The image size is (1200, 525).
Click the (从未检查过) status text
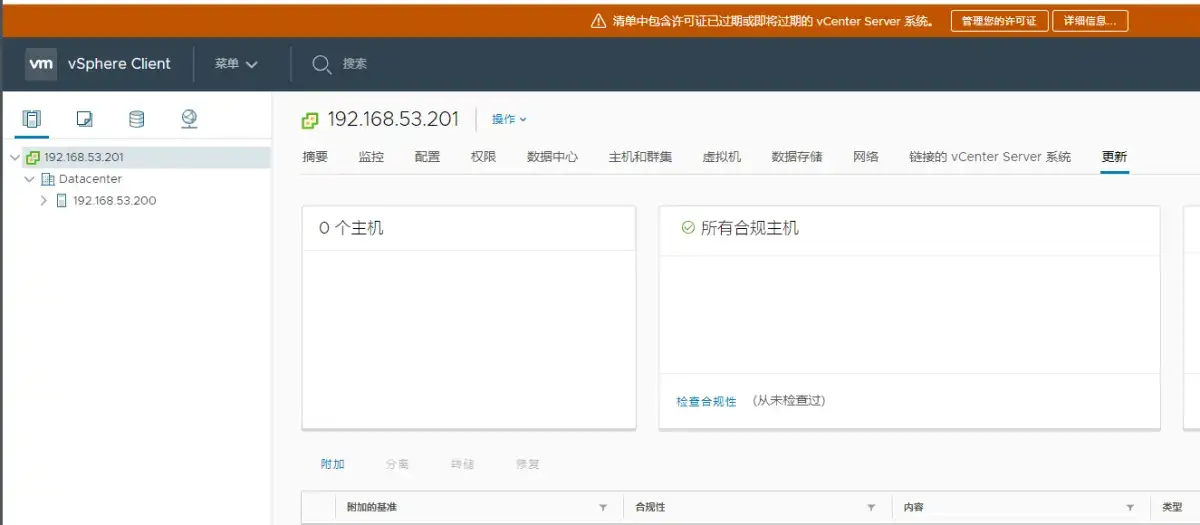[789, 401]
